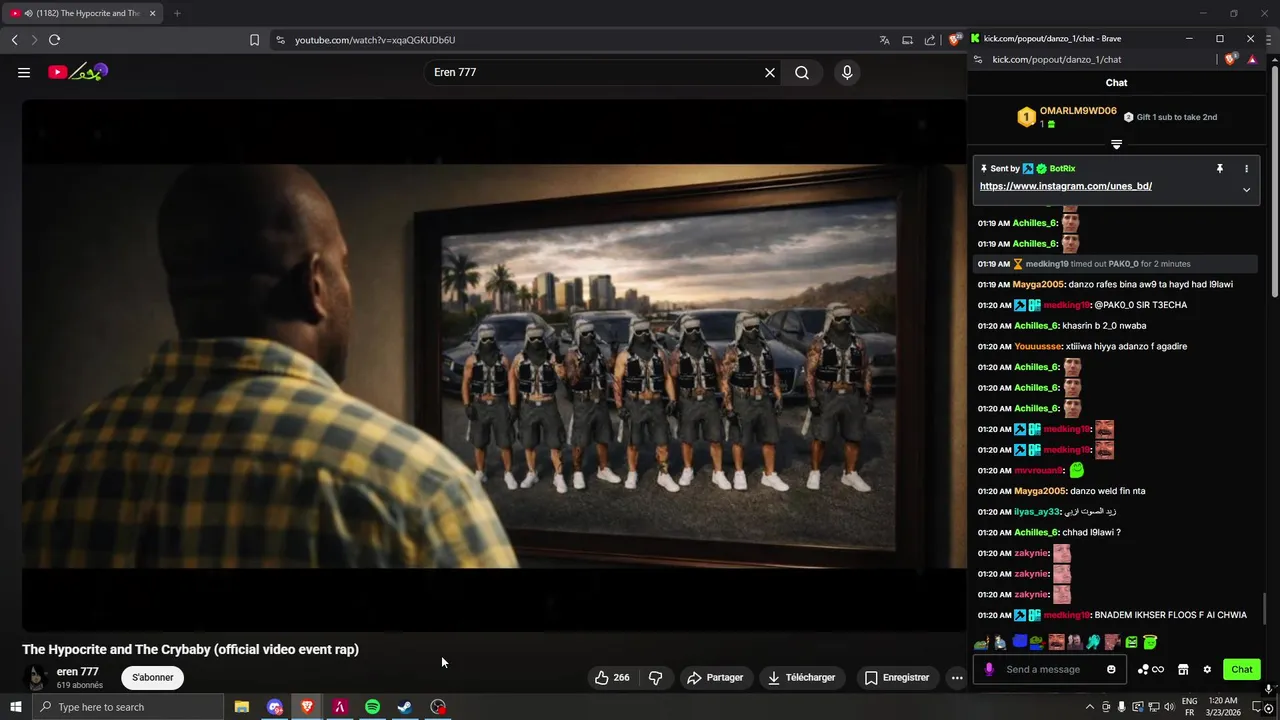Screen dimensions: 1280x720
Task: Select the 'The Hypocrite and The...' tab
Action: [x=80, y=13]
